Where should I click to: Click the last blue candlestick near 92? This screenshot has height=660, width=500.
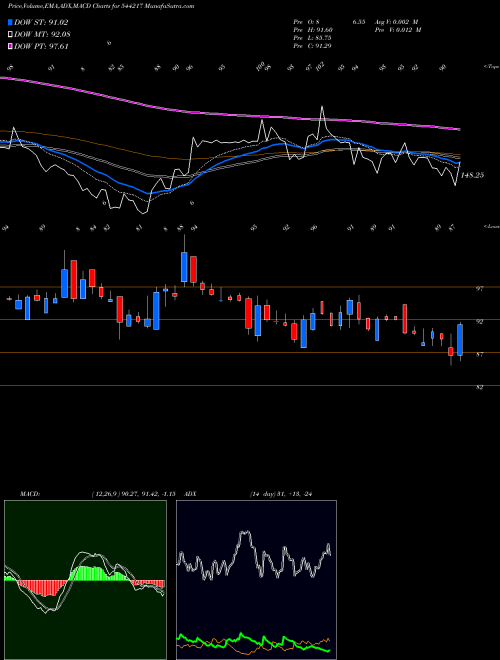(460, 340)
